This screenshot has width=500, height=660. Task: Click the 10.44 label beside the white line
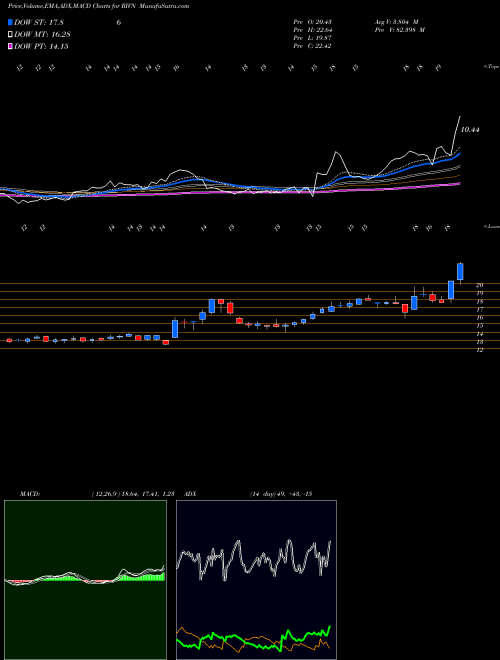tap(470, 130)
